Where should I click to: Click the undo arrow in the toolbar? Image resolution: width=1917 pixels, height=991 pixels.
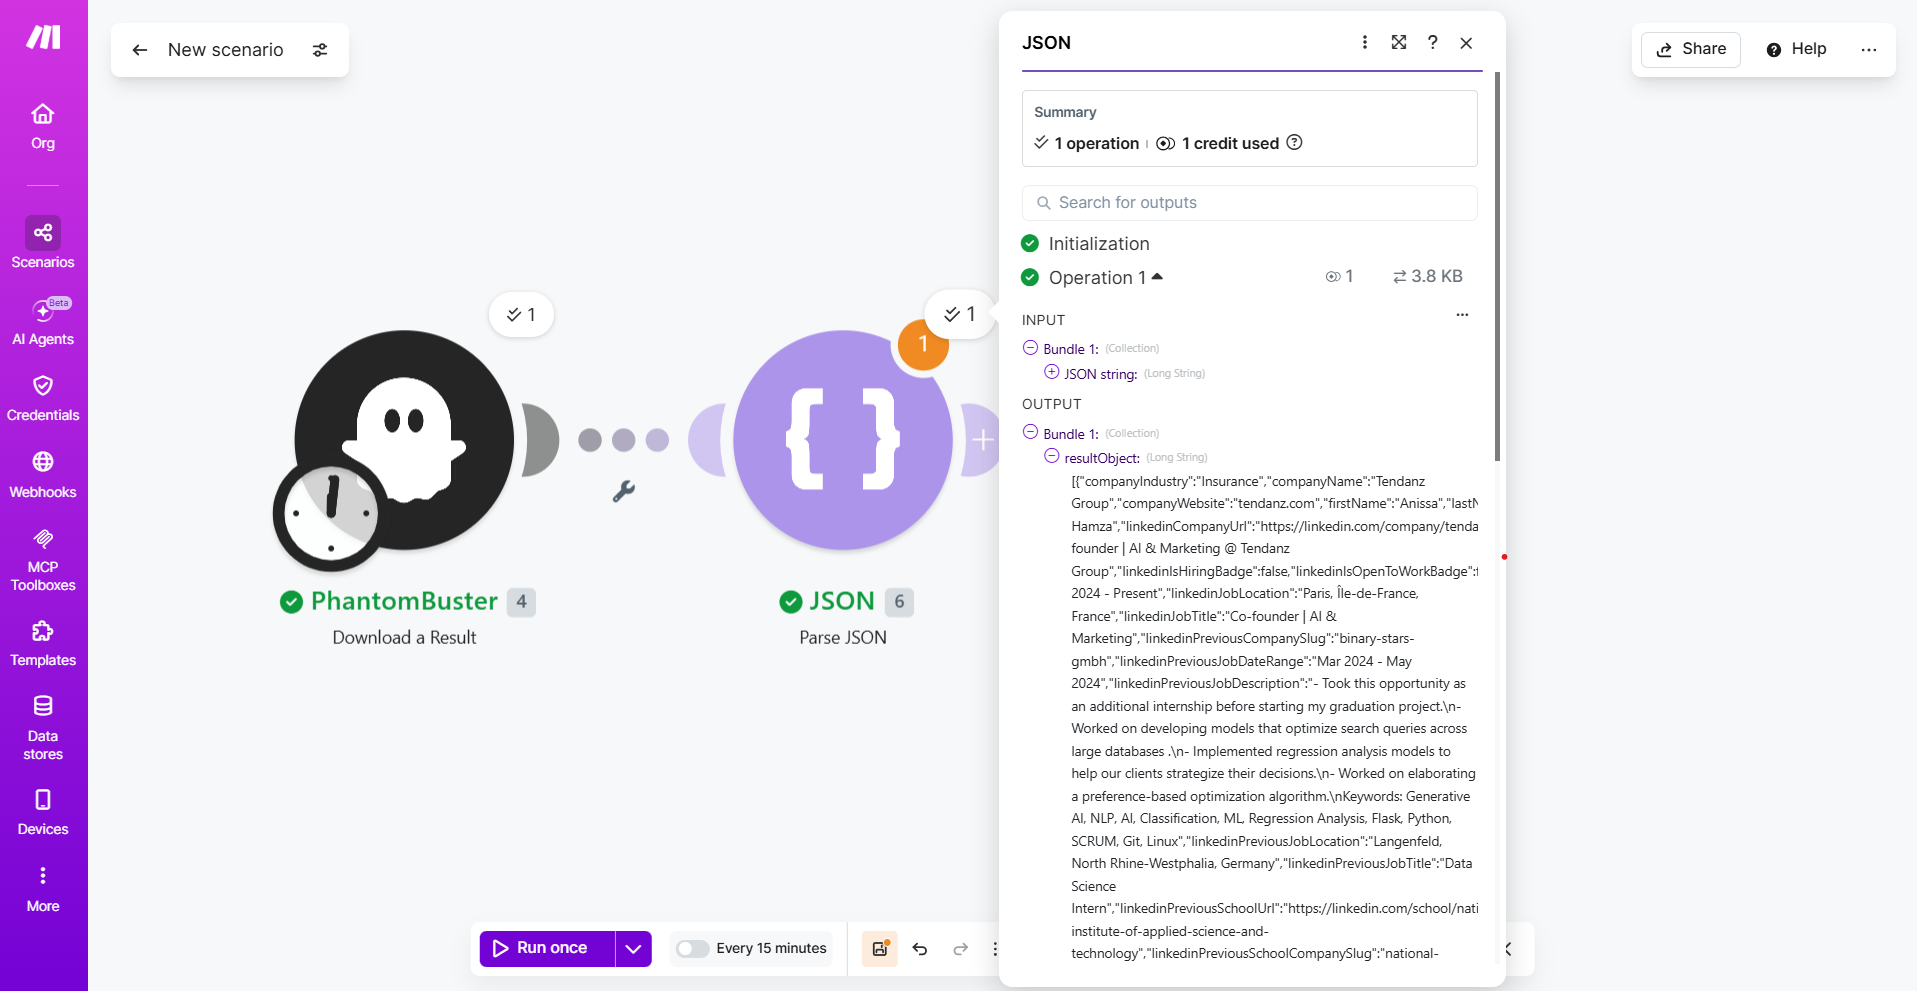click(x=920, y=949)
